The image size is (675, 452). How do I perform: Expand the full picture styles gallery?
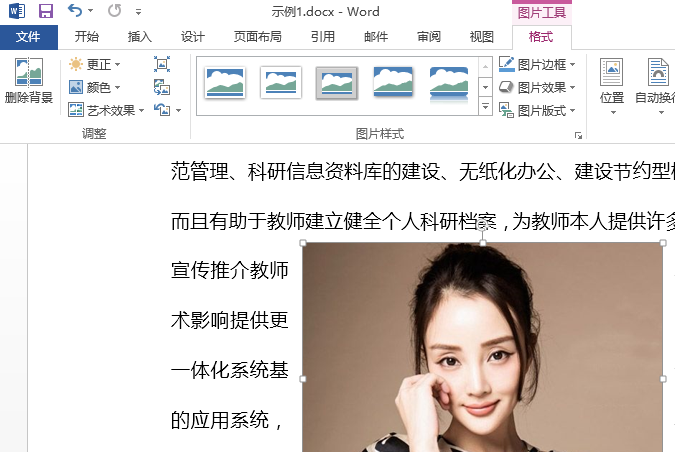coord(485,106)
